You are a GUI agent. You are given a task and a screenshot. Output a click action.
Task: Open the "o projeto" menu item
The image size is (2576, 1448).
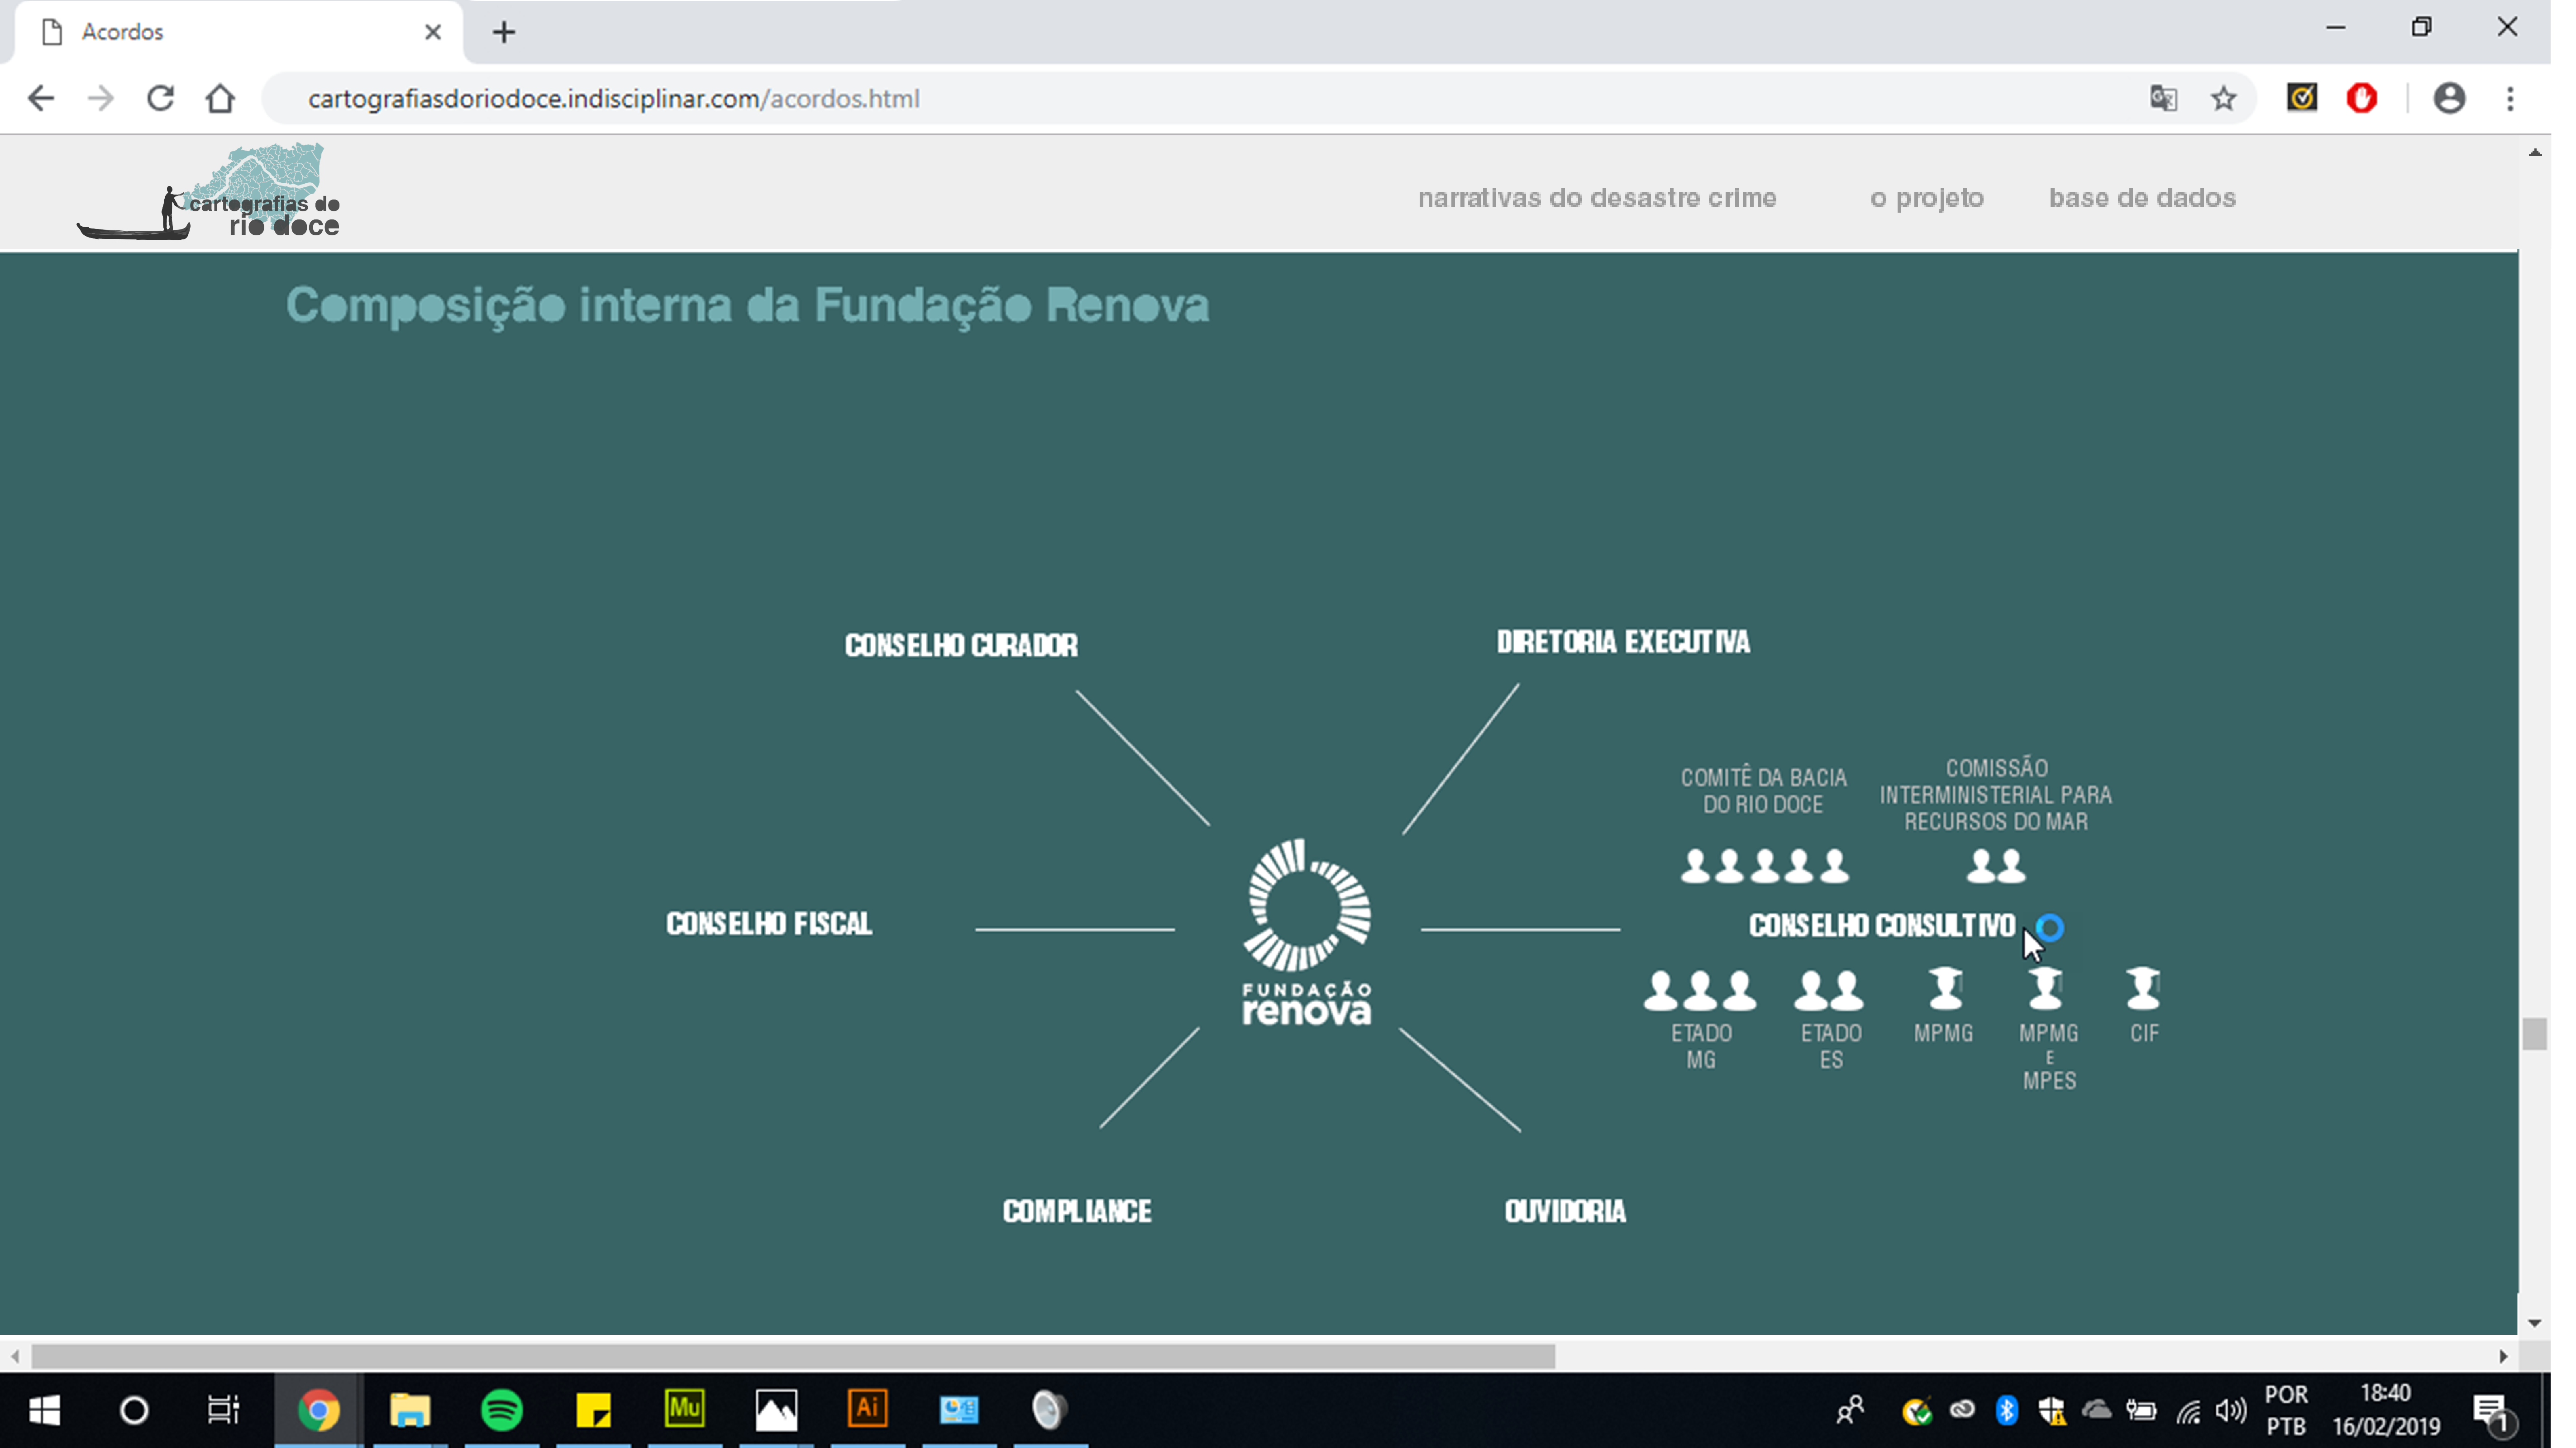1927,198
